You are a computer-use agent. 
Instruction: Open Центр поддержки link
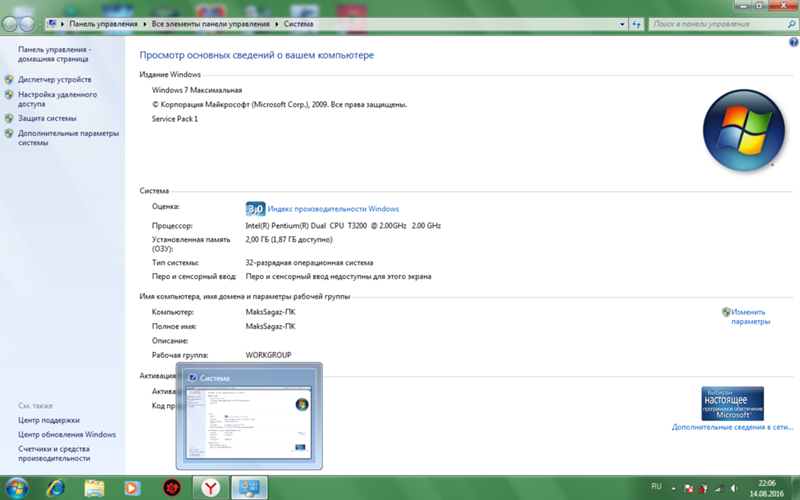(49, 420)
